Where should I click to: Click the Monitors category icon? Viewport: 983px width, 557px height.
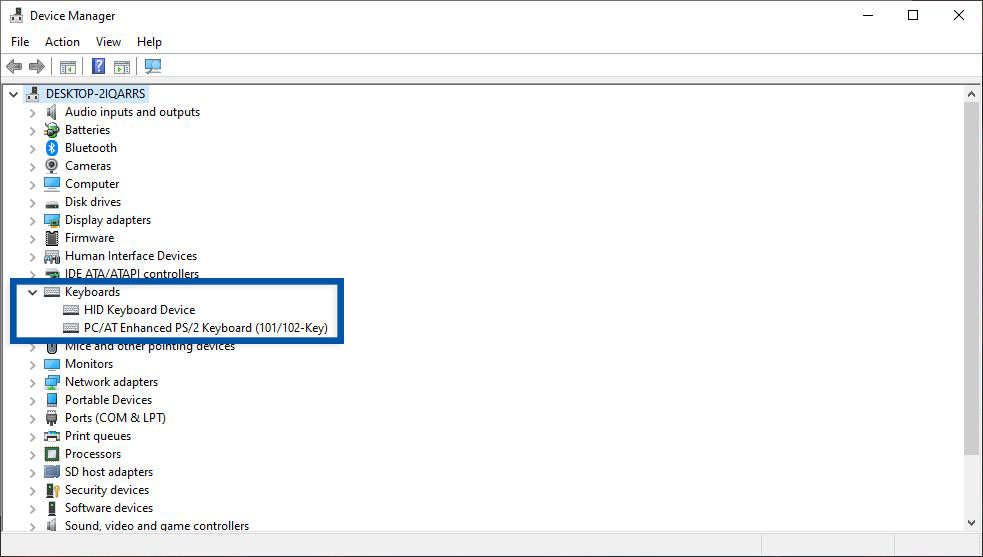pos(51,364)
